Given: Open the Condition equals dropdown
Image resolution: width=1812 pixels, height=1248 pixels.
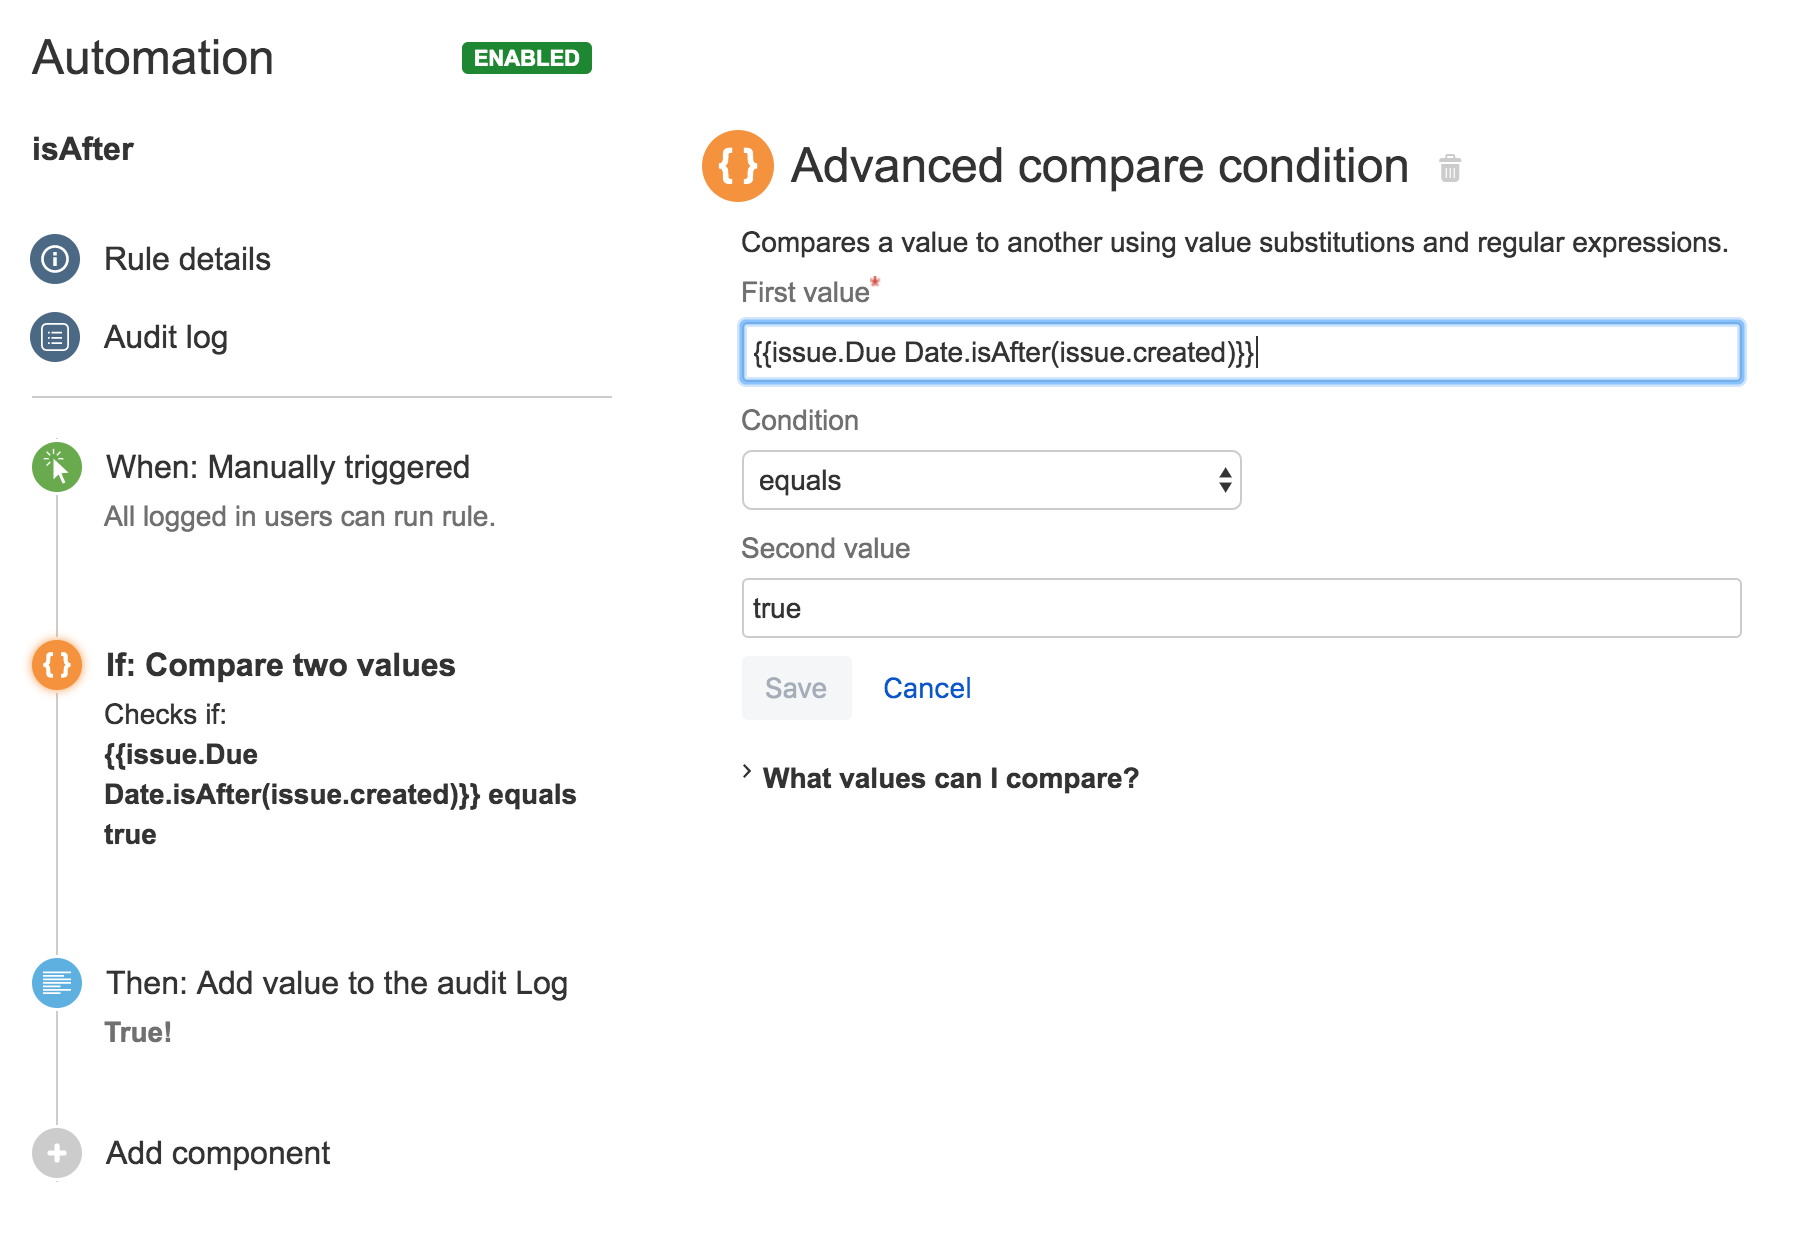Looking at the screenshot, I should (x=990, y=480).
